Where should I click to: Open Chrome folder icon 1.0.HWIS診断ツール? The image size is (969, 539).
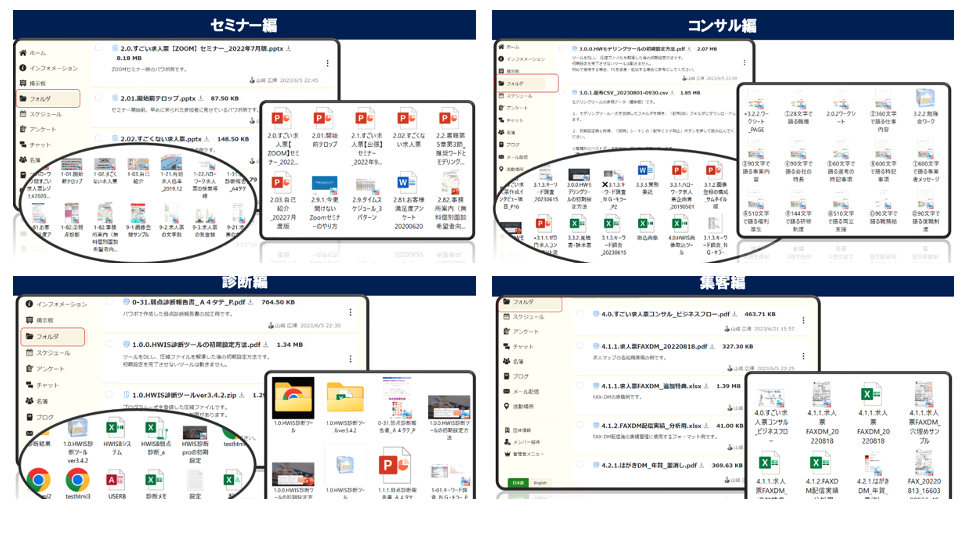tap(293, 398)
